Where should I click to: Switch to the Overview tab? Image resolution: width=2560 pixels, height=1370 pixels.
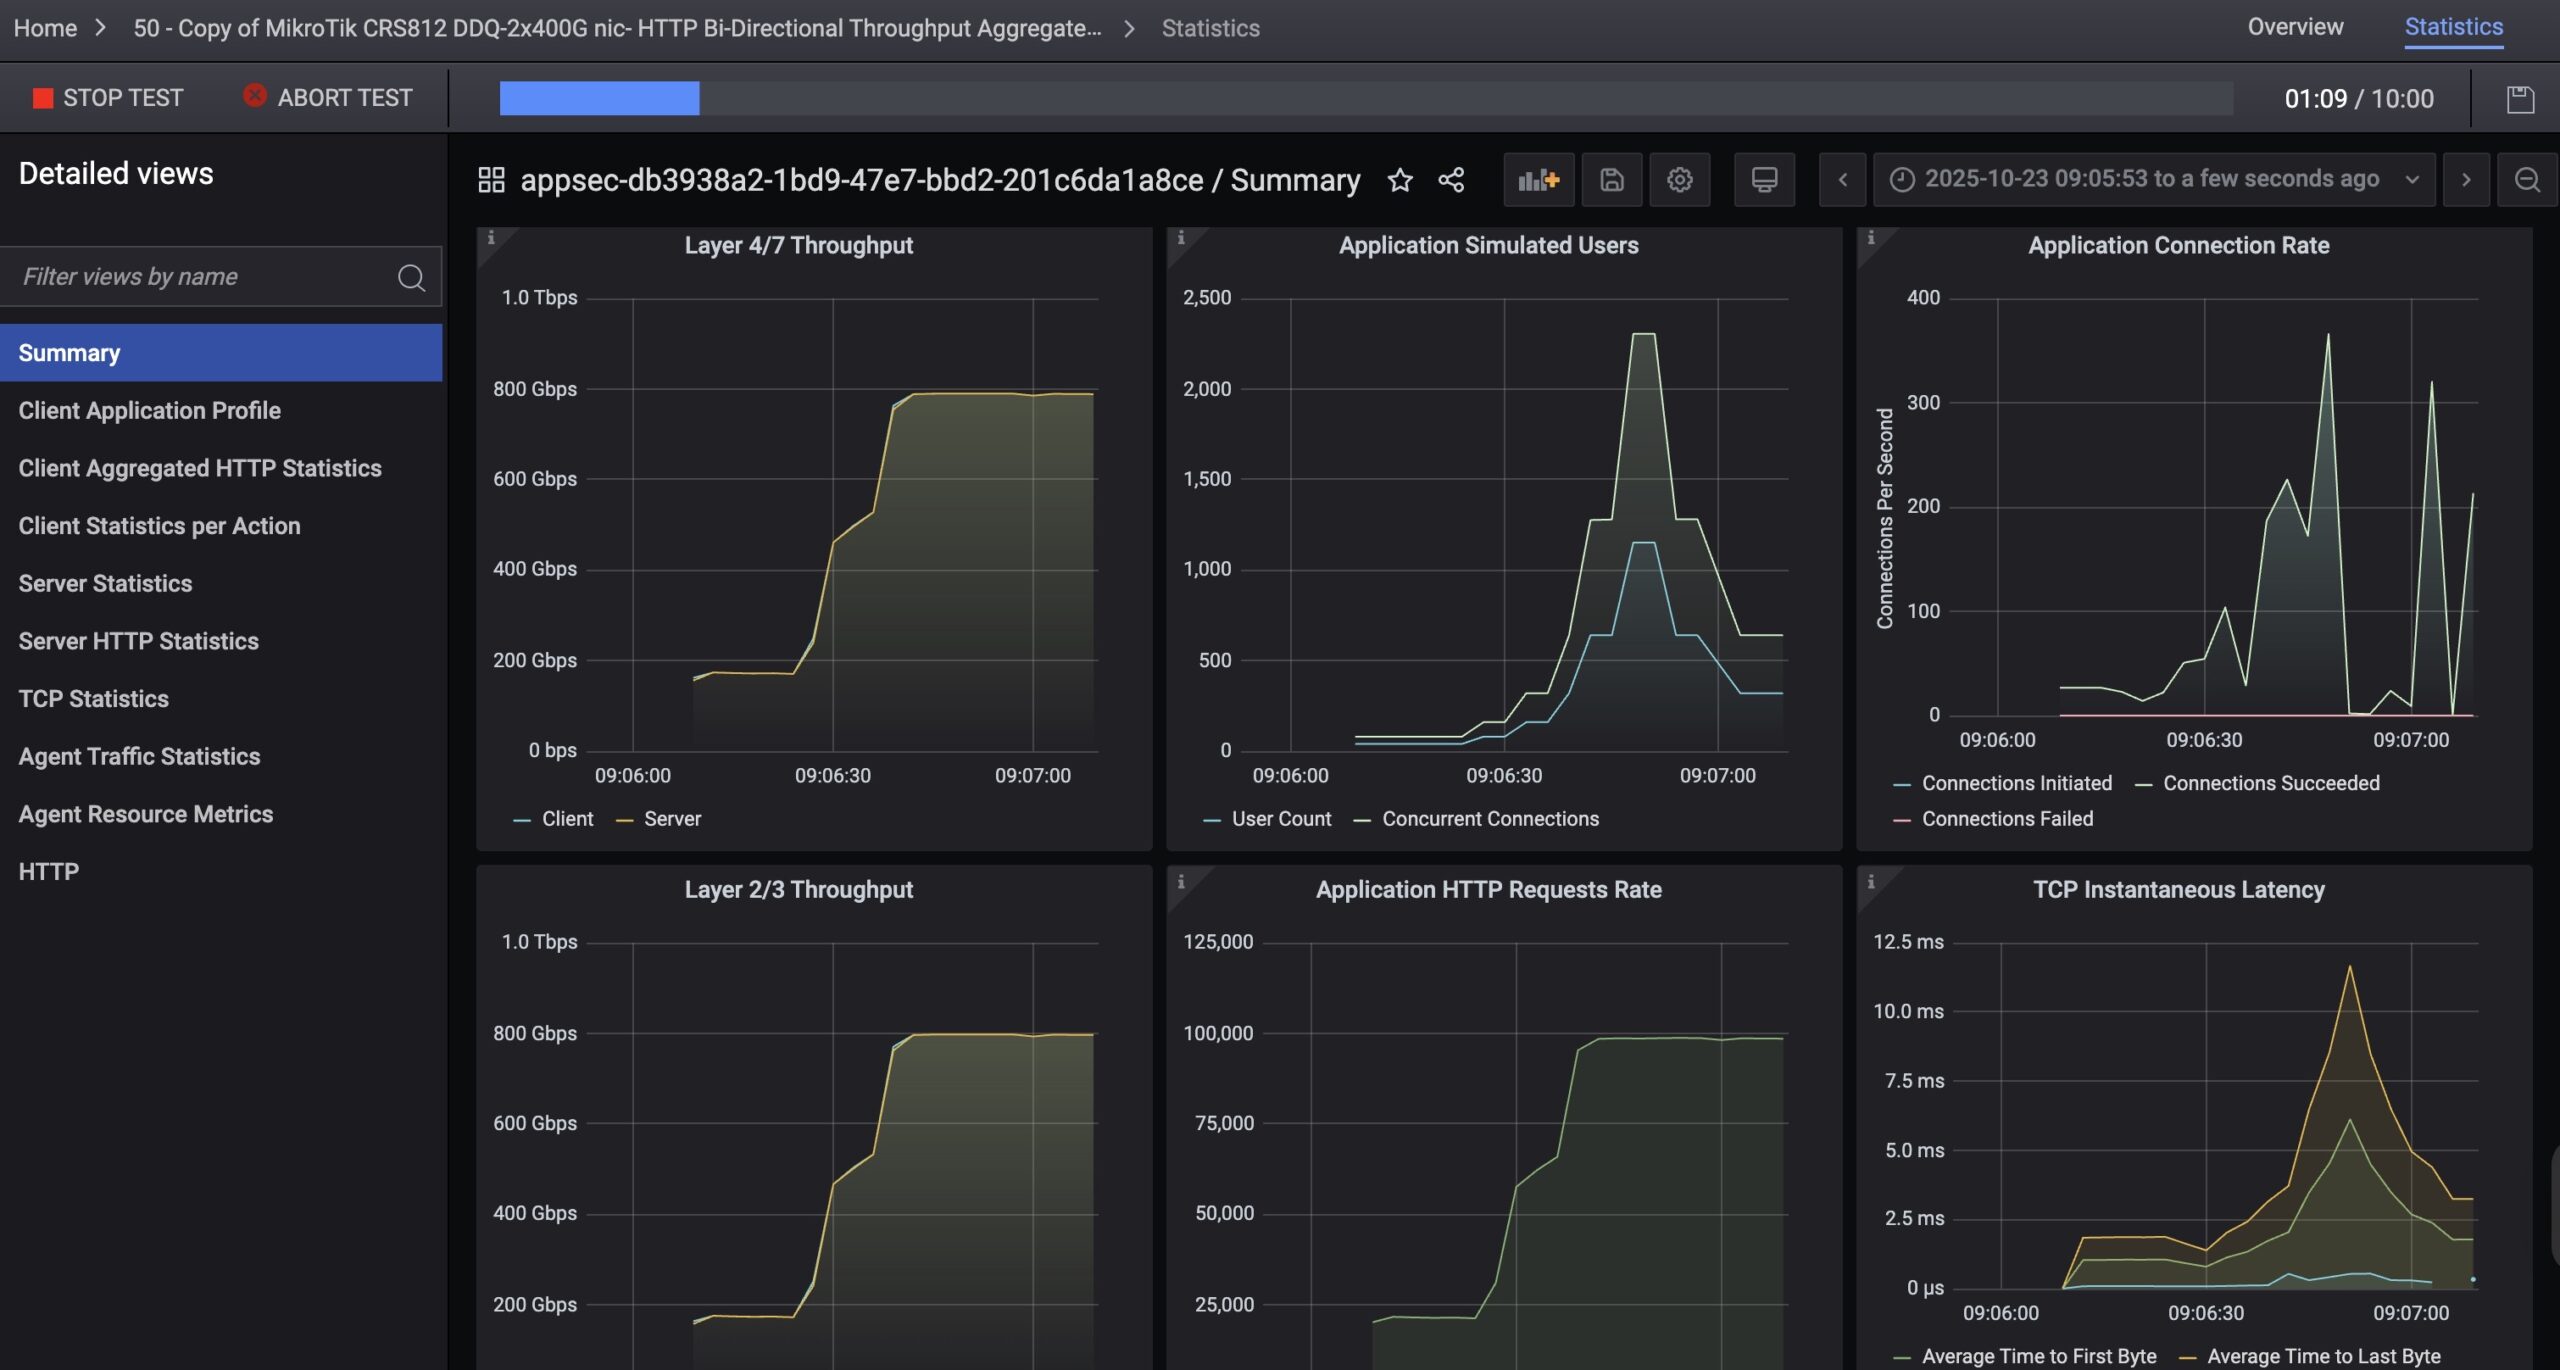2295,27
